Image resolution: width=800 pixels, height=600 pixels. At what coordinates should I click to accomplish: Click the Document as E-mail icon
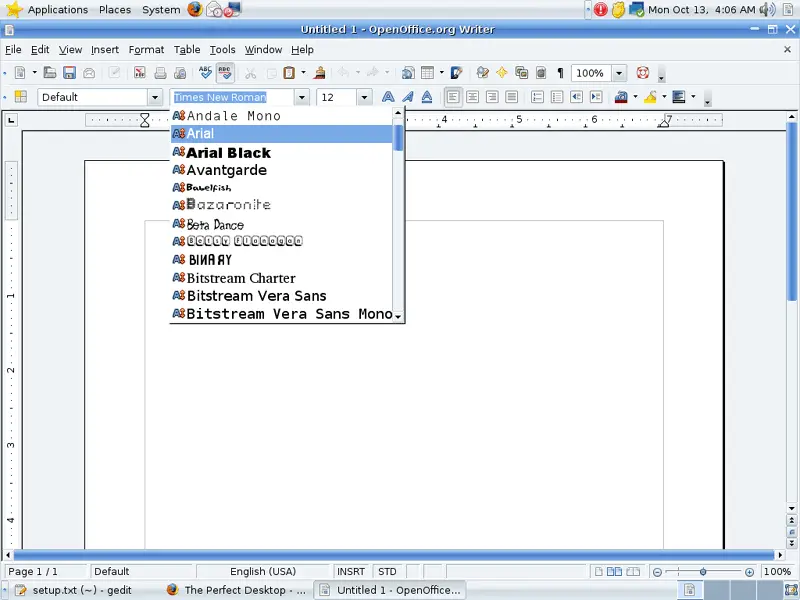(x=89, y=73)
